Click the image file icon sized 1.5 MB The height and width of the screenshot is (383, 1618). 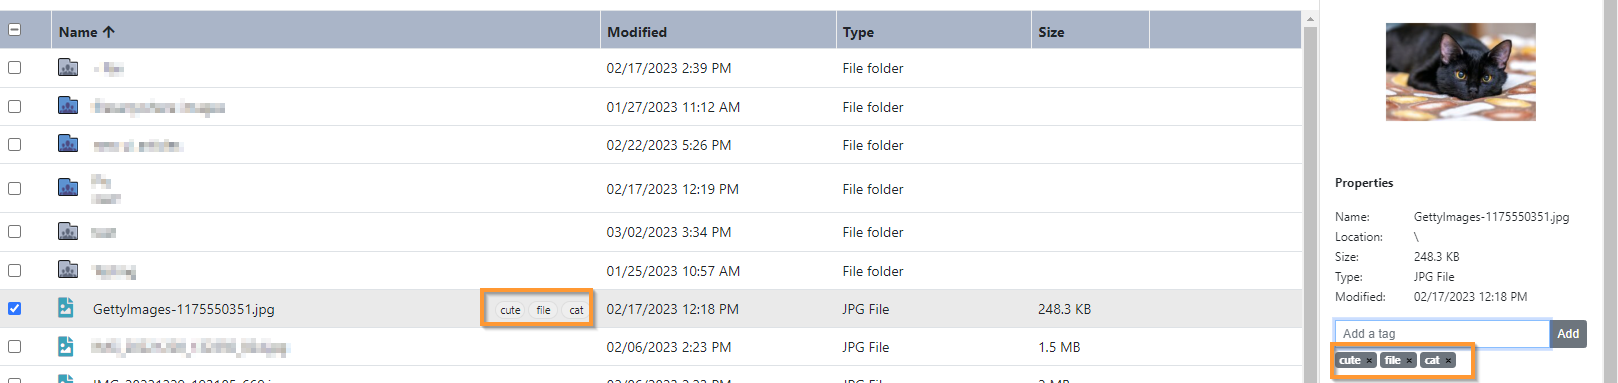pos(66,346)
